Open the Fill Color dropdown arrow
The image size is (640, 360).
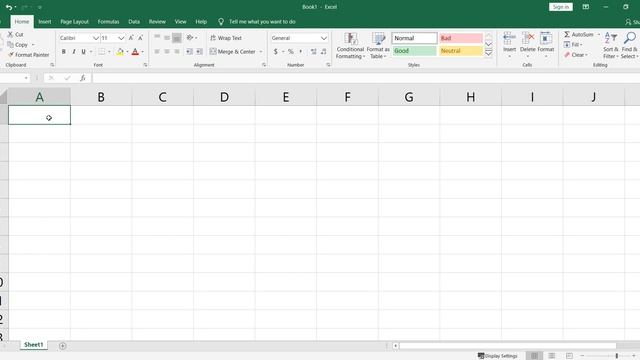[x=127, y=52]
